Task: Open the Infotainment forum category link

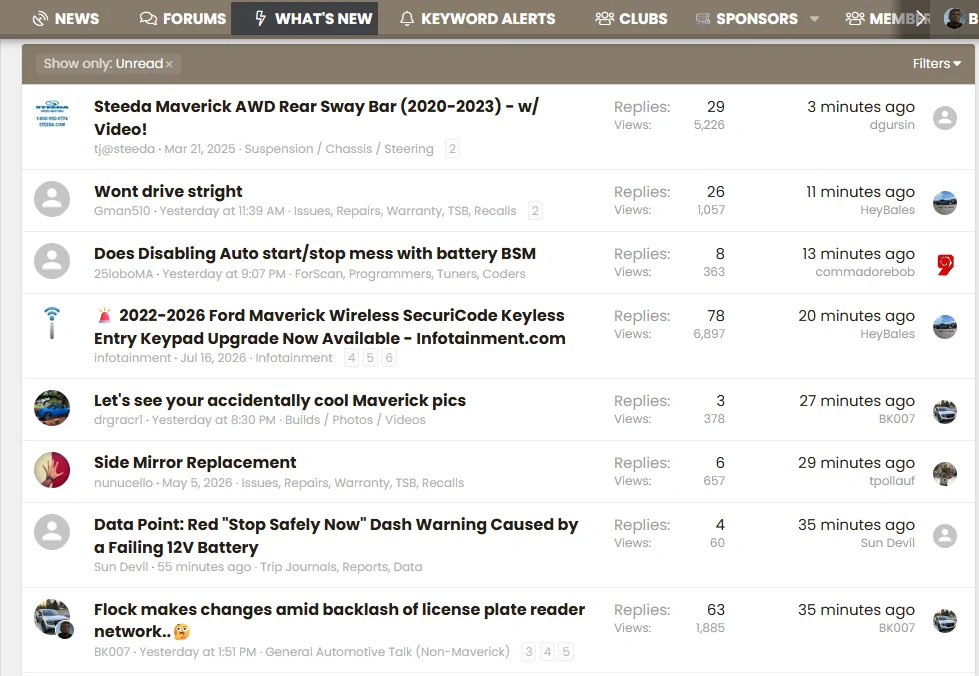Action: click(x=294, y=358)
